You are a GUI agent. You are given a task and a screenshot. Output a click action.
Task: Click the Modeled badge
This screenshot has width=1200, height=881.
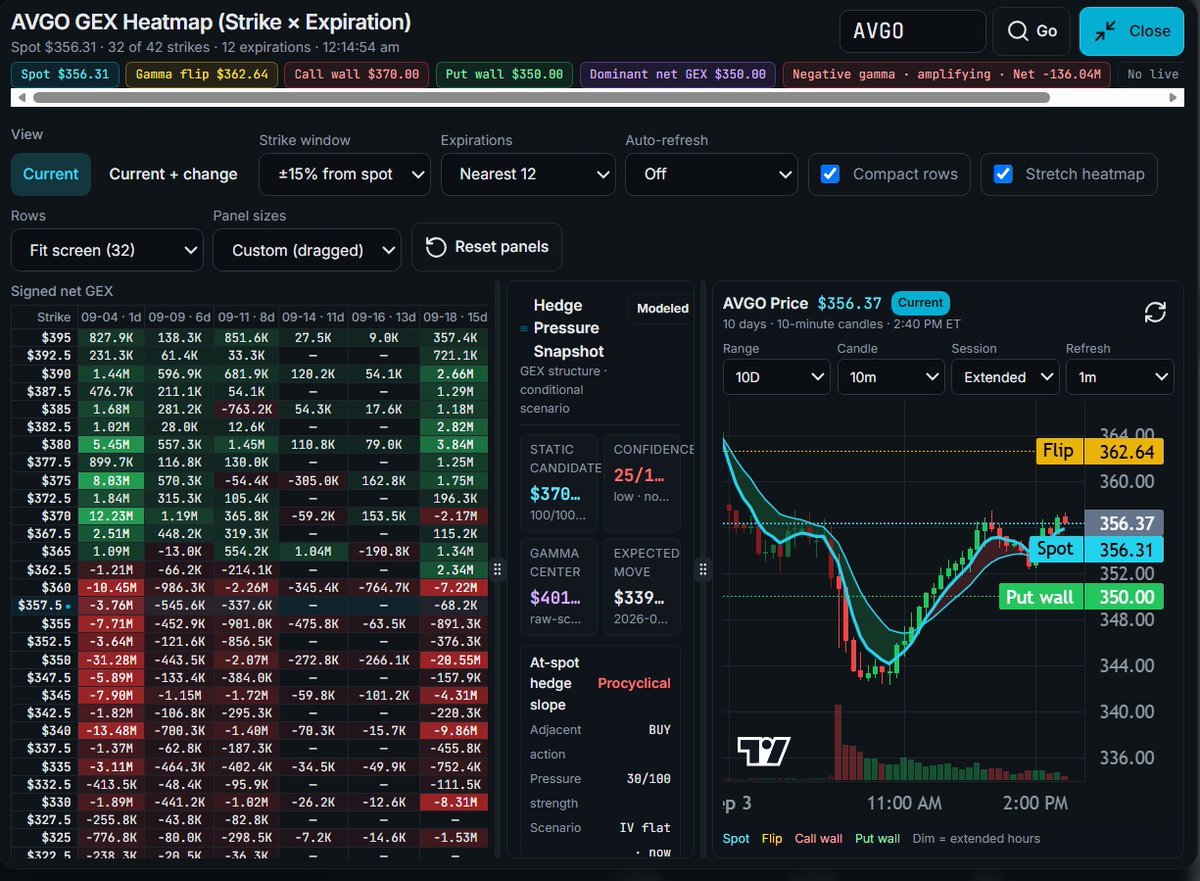[x=662, y=308]
